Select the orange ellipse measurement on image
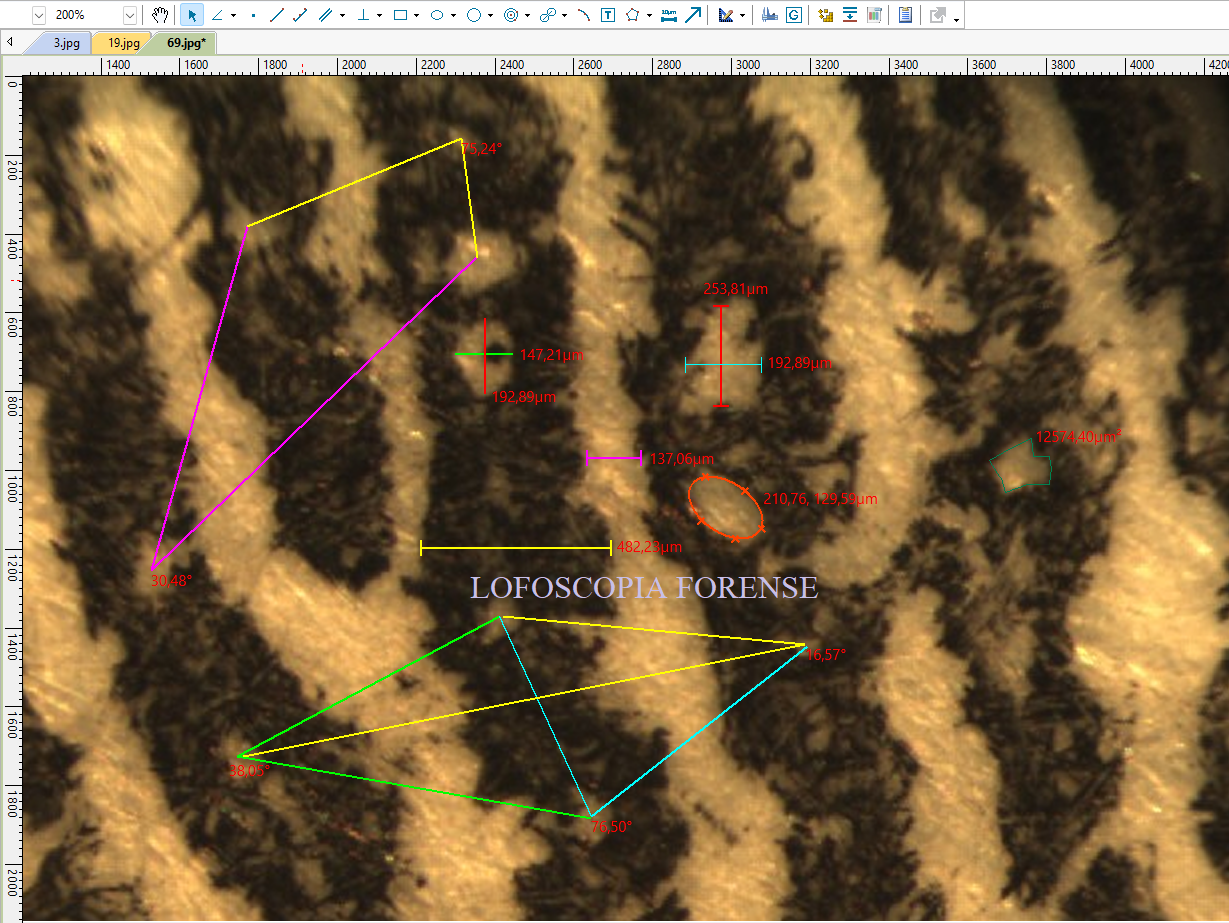 725,508
